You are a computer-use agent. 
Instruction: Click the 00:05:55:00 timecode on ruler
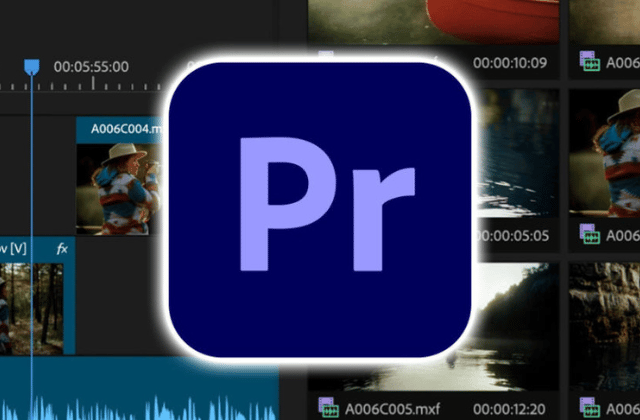pyautogui.click(x=91, y=67)
